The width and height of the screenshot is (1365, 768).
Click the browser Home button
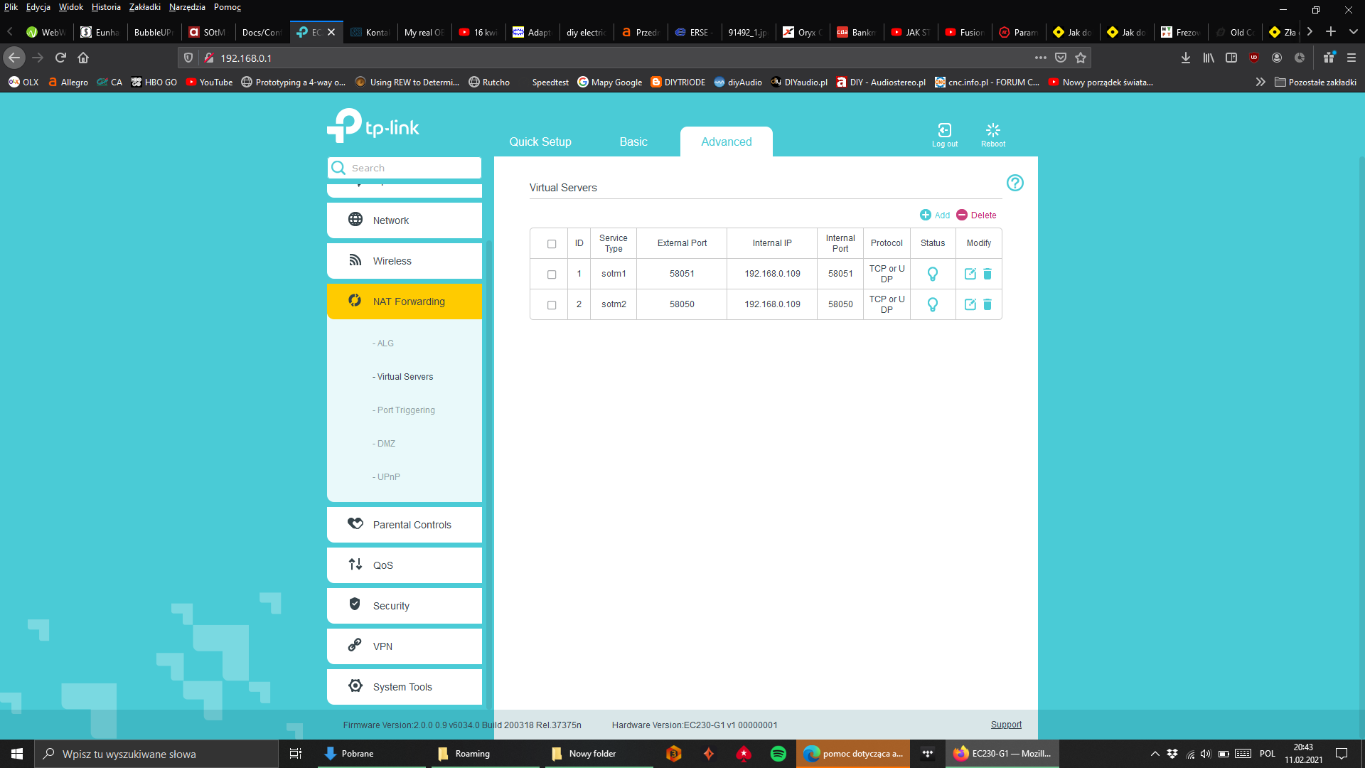pyautogui.click(x=83, y=58)
